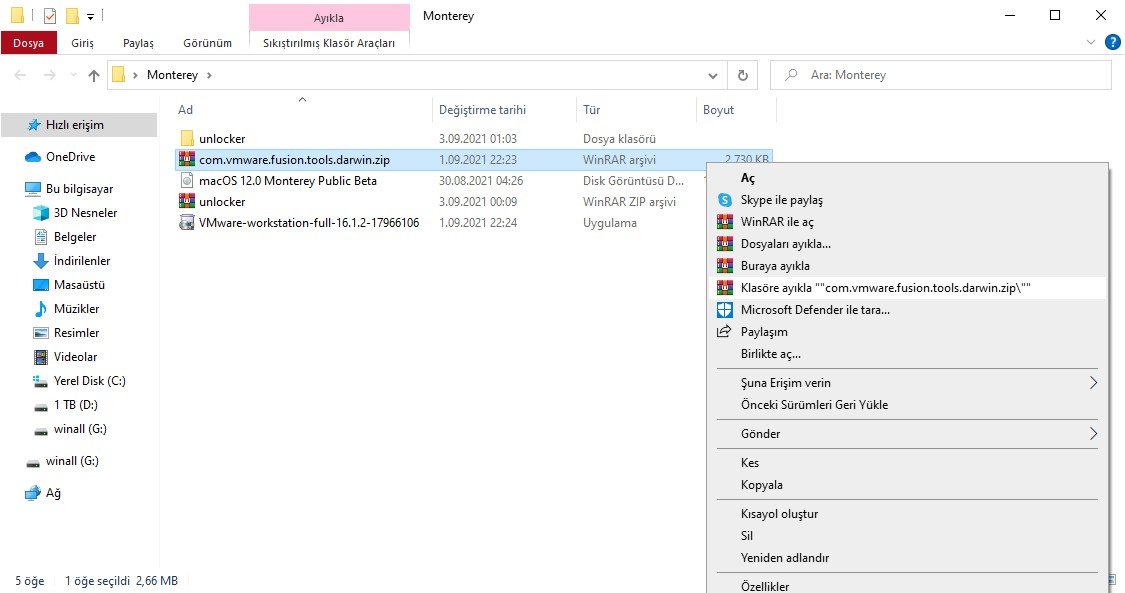This screenshot has width=1125, height=593.
Task: Open the Dosya tab
Action: (x=29, y=43)
